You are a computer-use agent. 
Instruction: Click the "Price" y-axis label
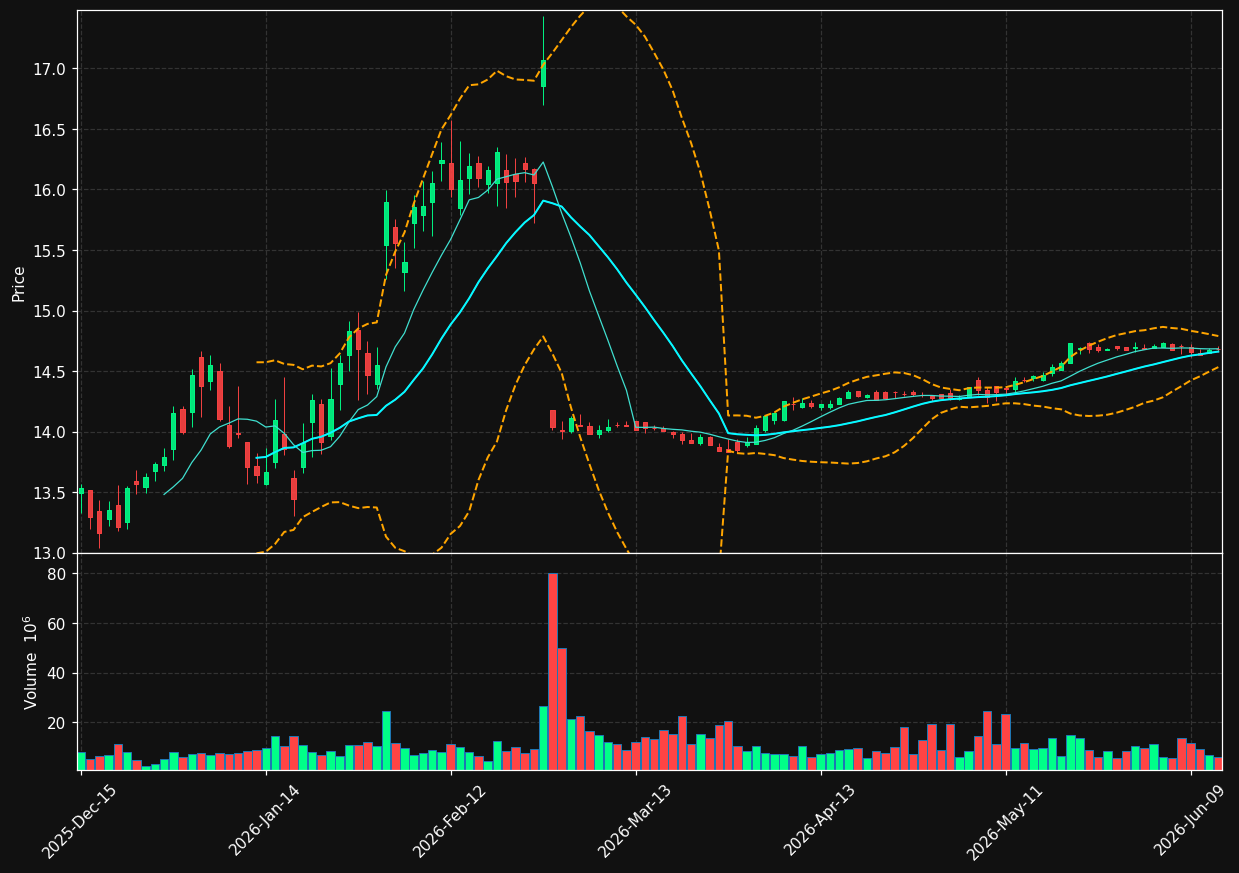coord(19,282)
